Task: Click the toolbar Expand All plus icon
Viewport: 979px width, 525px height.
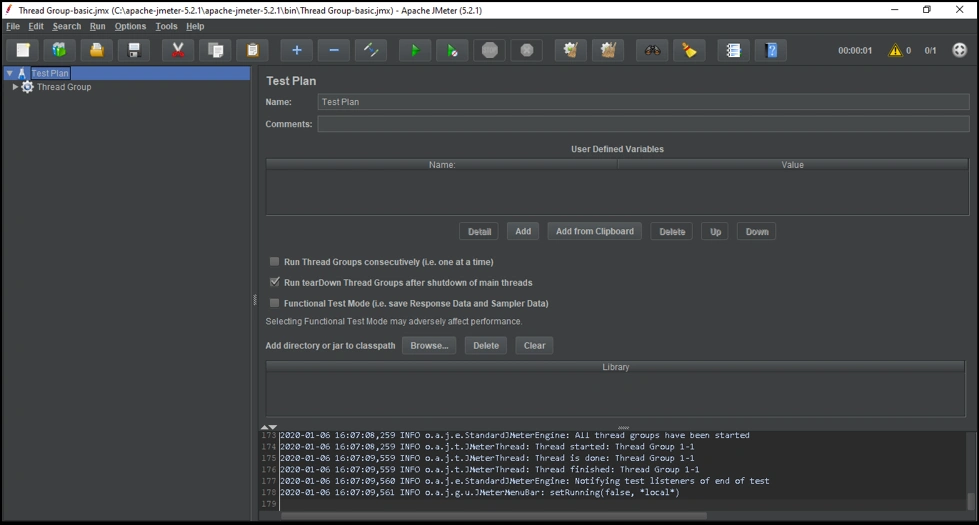Action: tap(296, 50)
